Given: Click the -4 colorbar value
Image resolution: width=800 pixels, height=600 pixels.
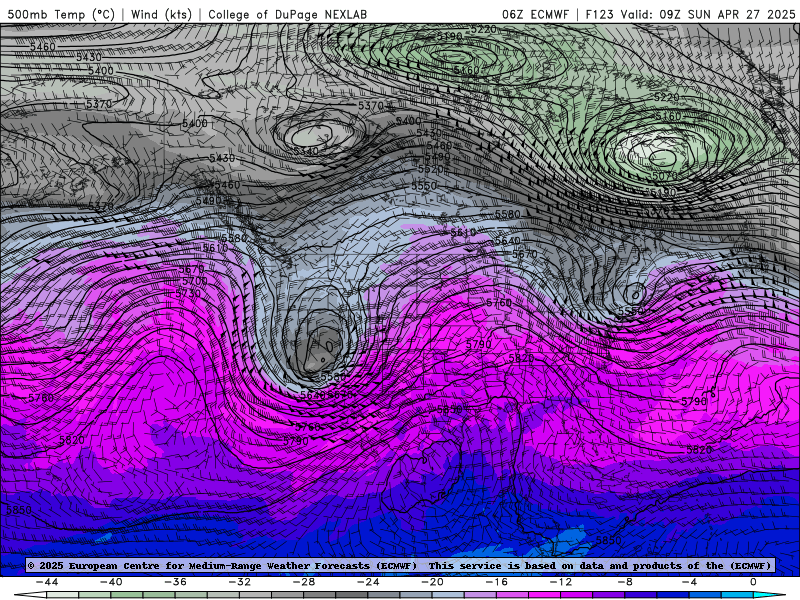Looking at the screenshot, I should pos(689,582).
